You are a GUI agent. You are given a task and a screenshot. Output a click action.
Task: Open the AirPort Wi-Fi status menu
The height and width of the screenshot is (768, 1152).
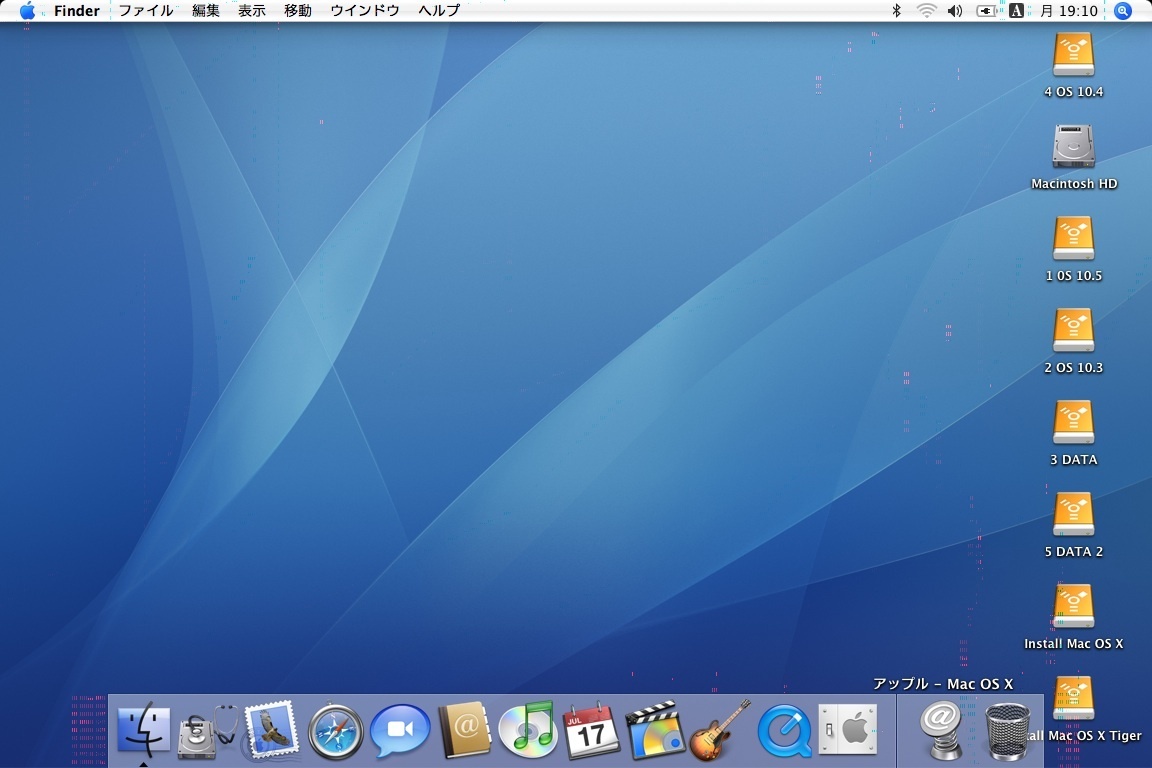[926, 10]
